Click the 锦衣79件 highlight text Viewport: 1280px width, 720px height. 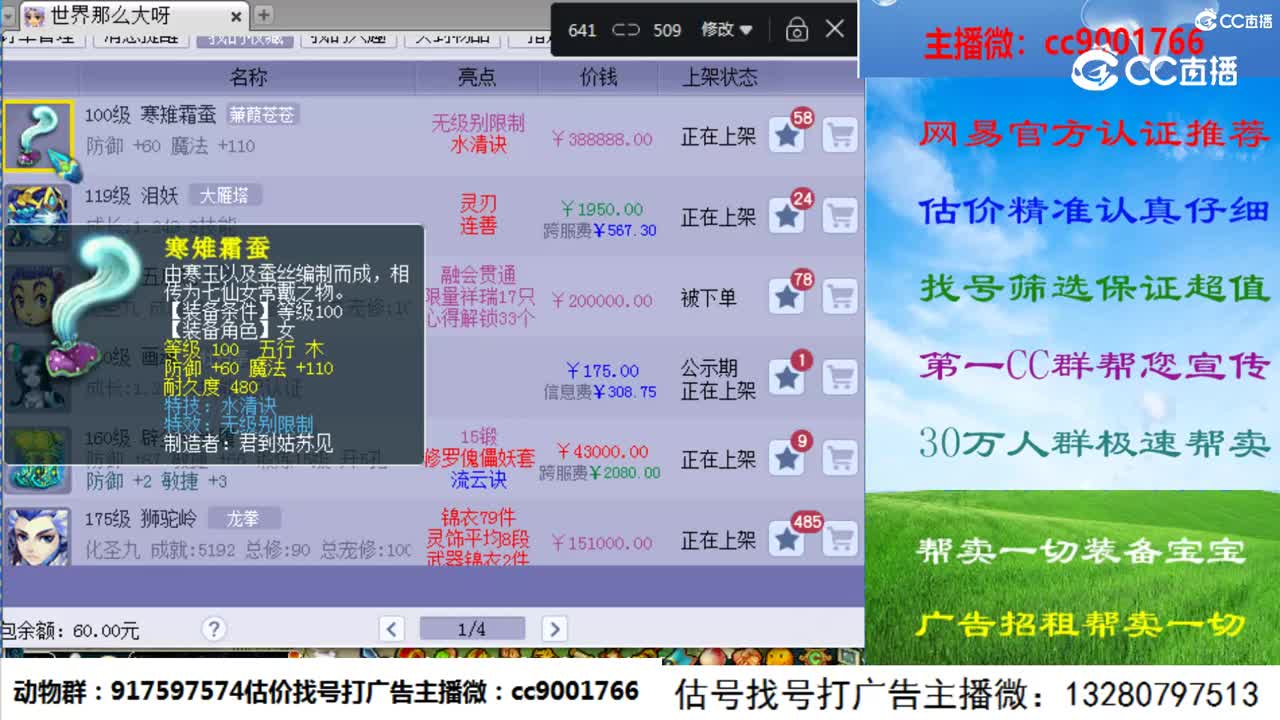[478, 518]
